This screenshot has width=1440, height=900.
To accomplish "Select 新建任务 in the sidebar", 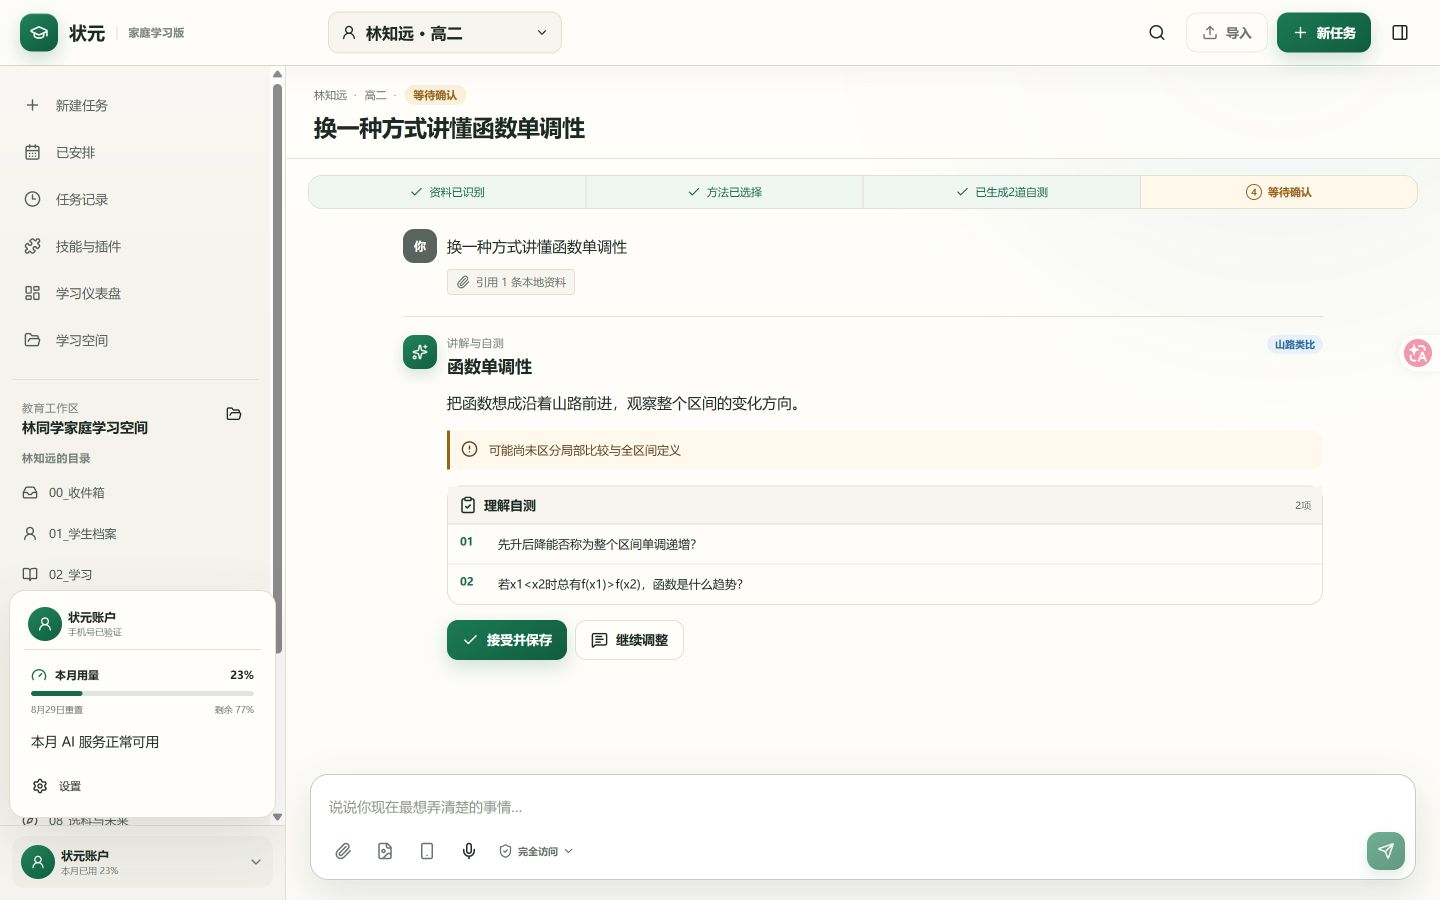I will 135,105.
